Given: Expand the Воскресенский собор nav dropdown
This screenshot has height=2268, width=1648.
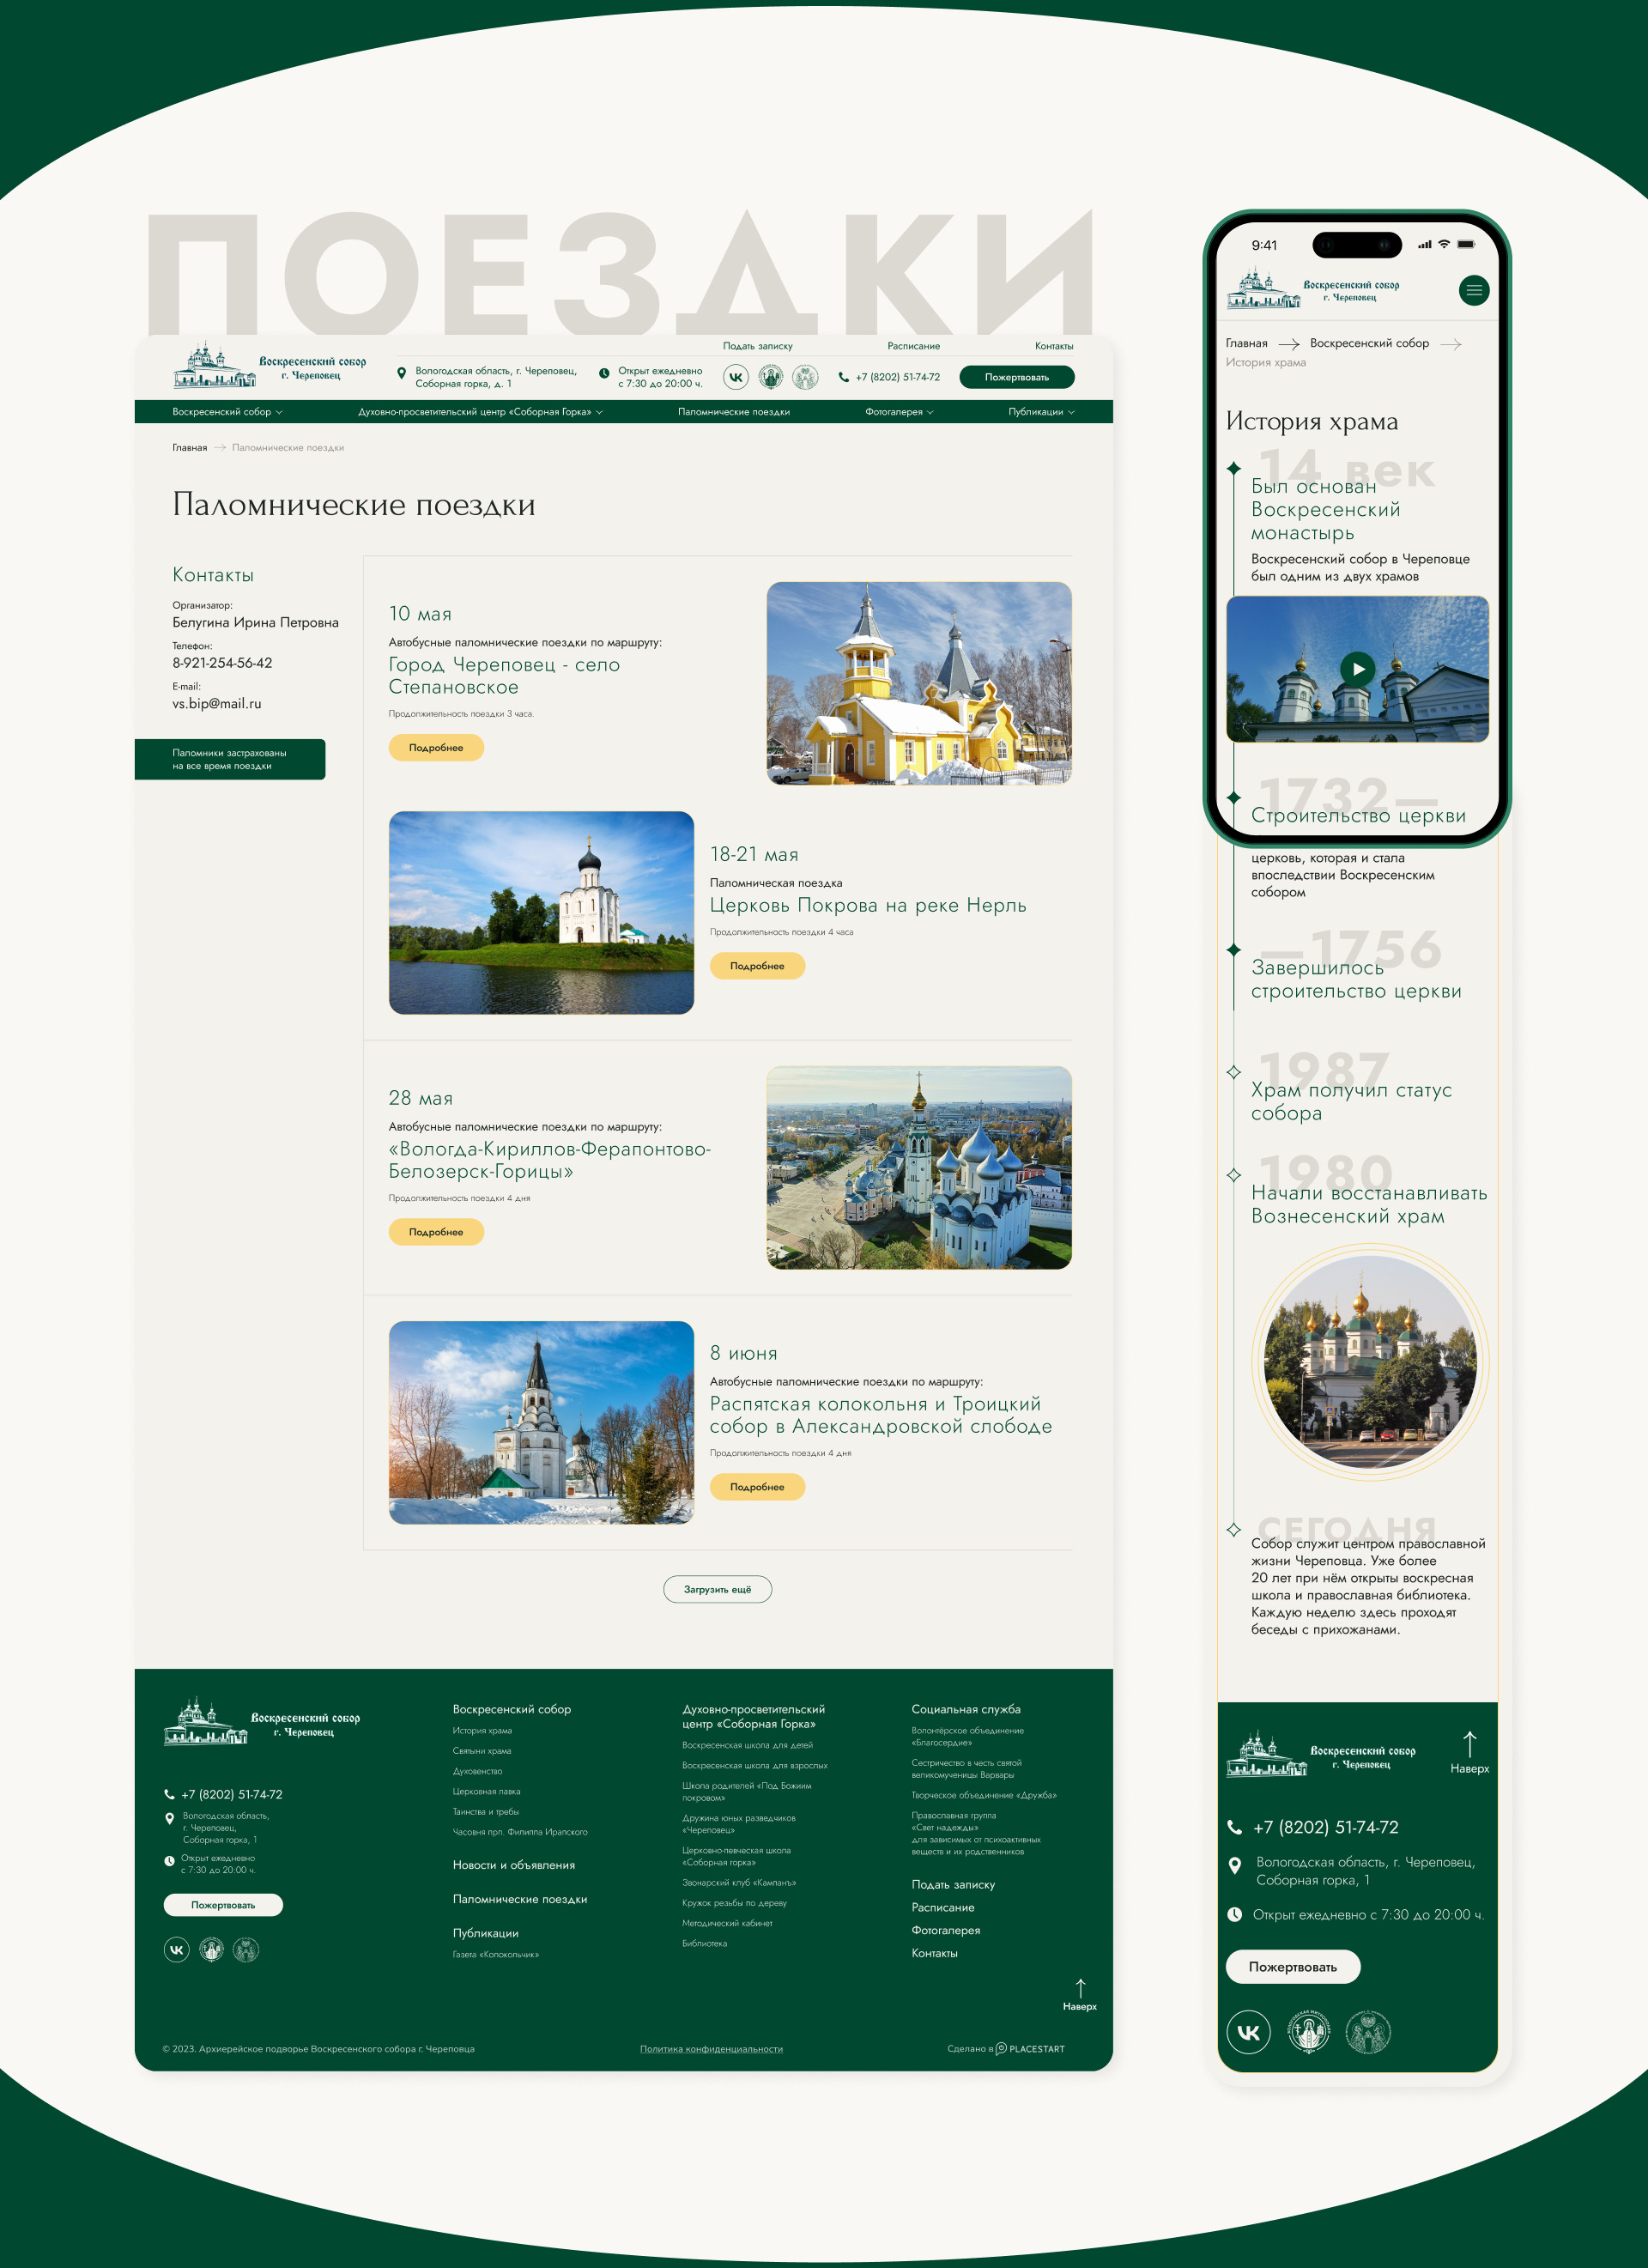Looking at the screenshot, I should [227, 412].
